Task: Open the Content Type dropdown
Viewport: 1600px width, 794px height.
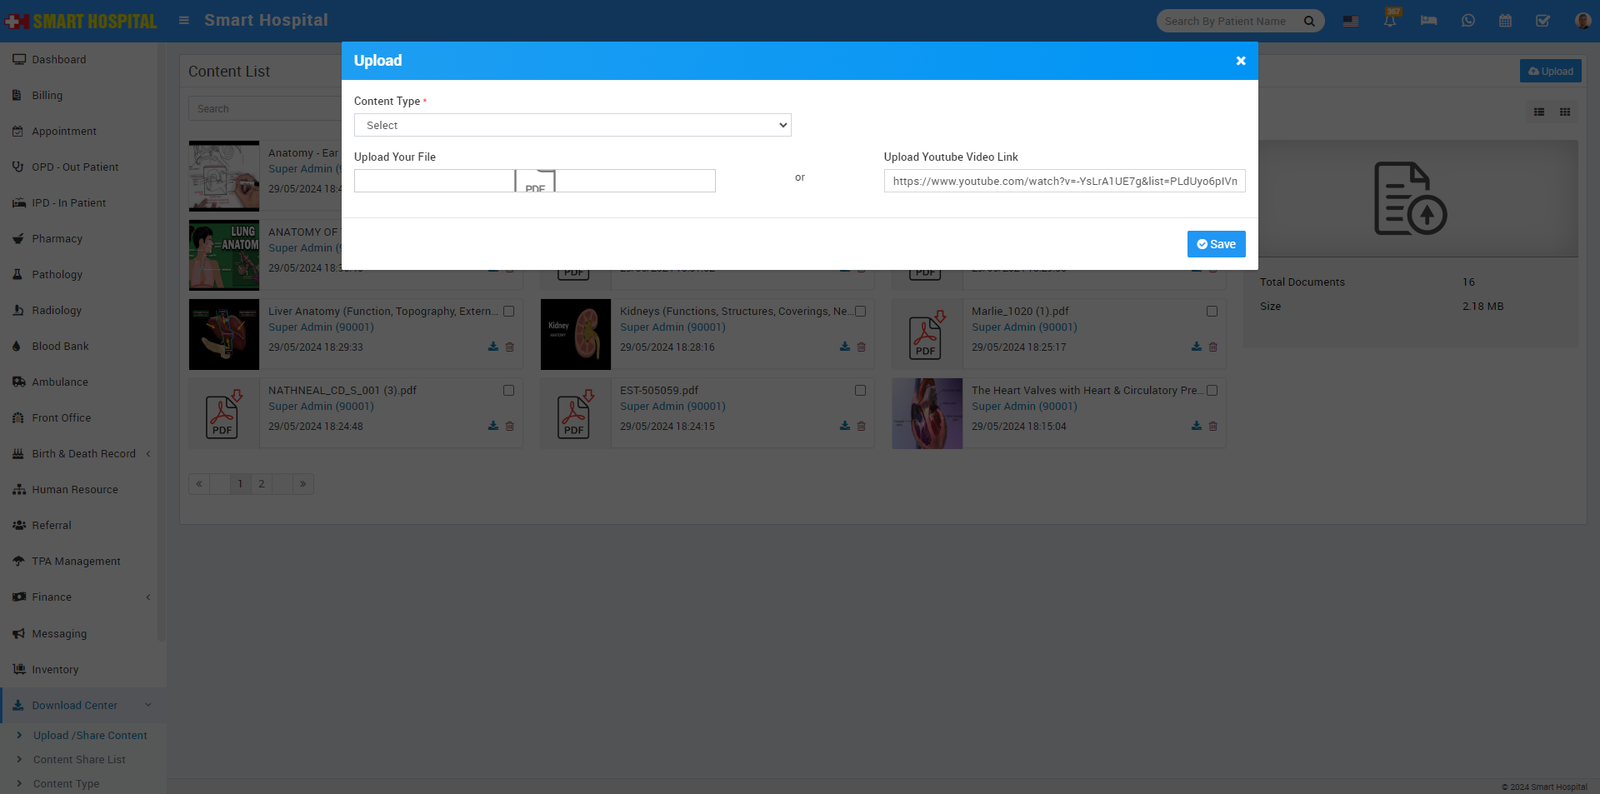Action: pyautogui.click(x=572, y=125)
